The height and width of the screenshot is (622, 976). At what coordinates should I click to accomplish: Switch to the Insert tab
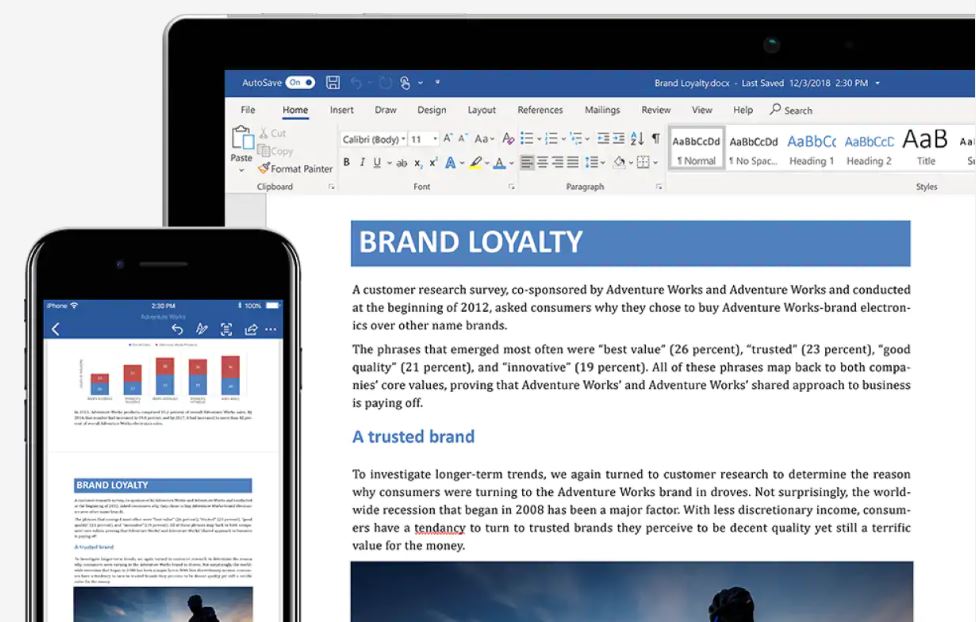coord(342,110)
